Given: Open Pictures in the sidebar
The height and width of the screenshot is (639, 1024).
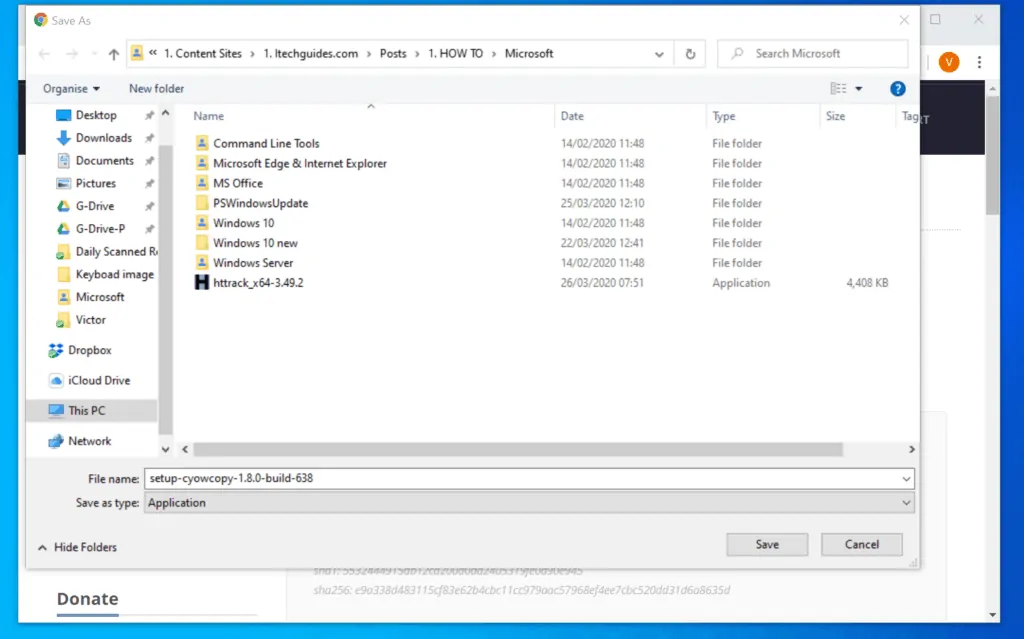Looking at the screenshot, I should pyautogui.click(x=95, y=184).
